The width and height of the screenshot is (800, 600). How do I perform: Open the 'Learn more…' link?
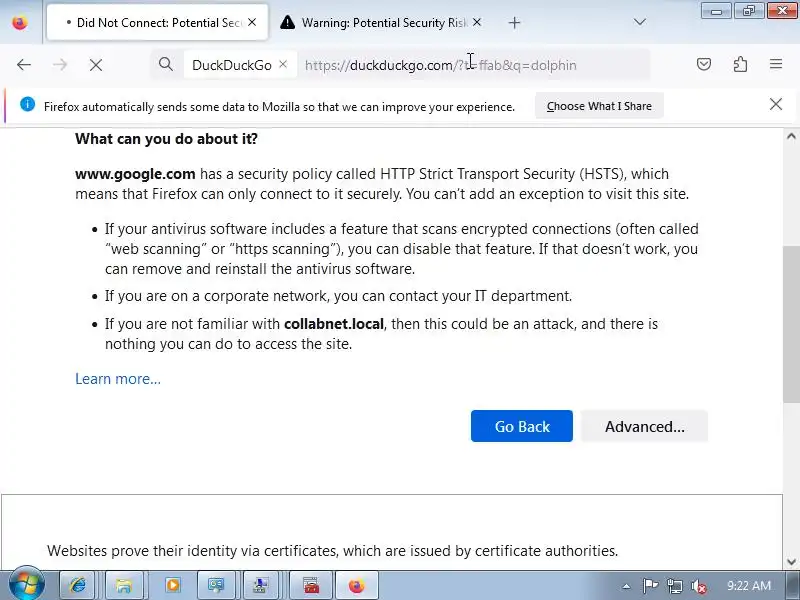118,379
